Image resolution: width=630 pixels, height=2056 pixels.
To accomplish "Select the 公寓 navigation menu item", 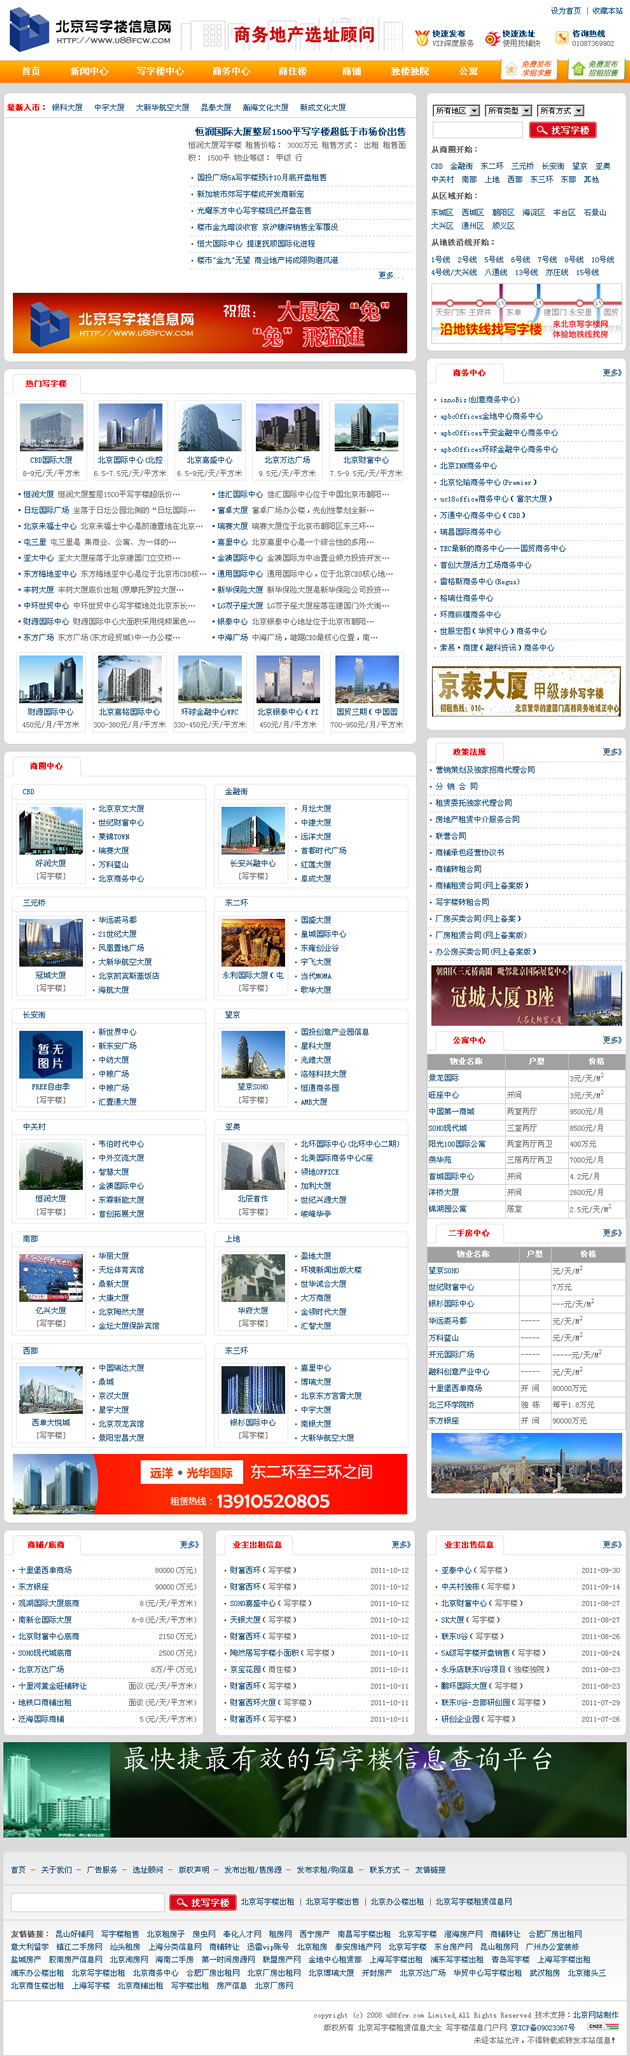I will pos(468,72).
